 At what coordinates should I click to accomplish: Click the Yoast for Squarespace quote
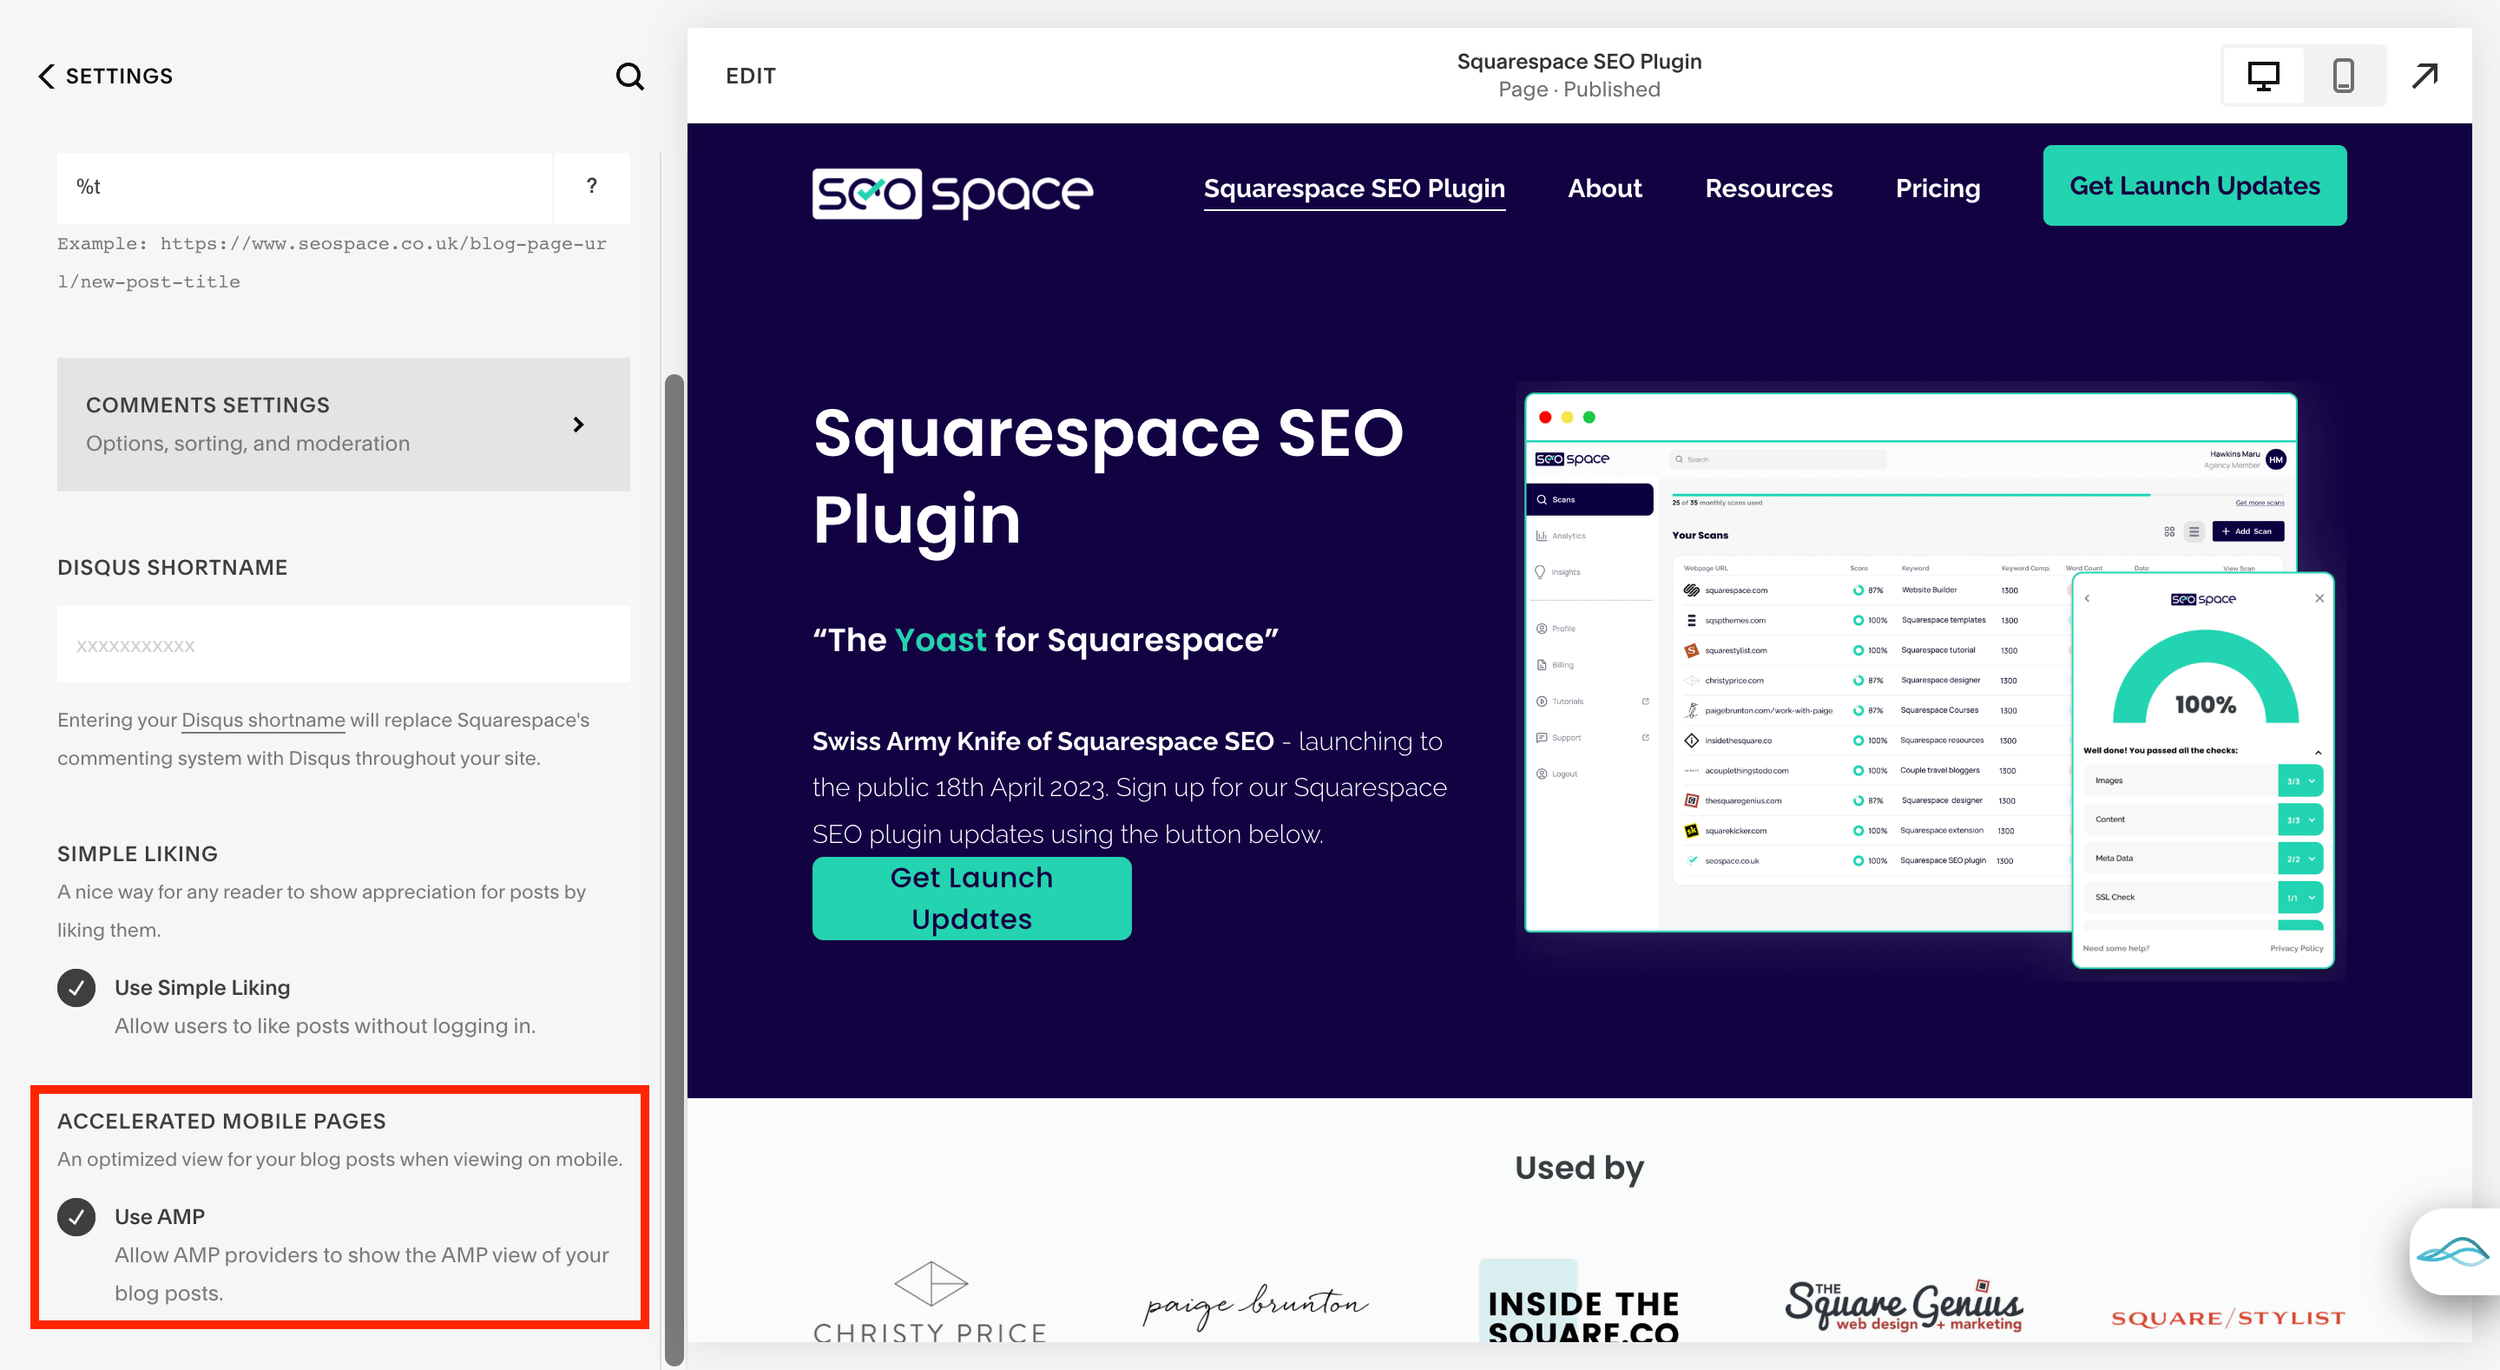point(1045,640)
